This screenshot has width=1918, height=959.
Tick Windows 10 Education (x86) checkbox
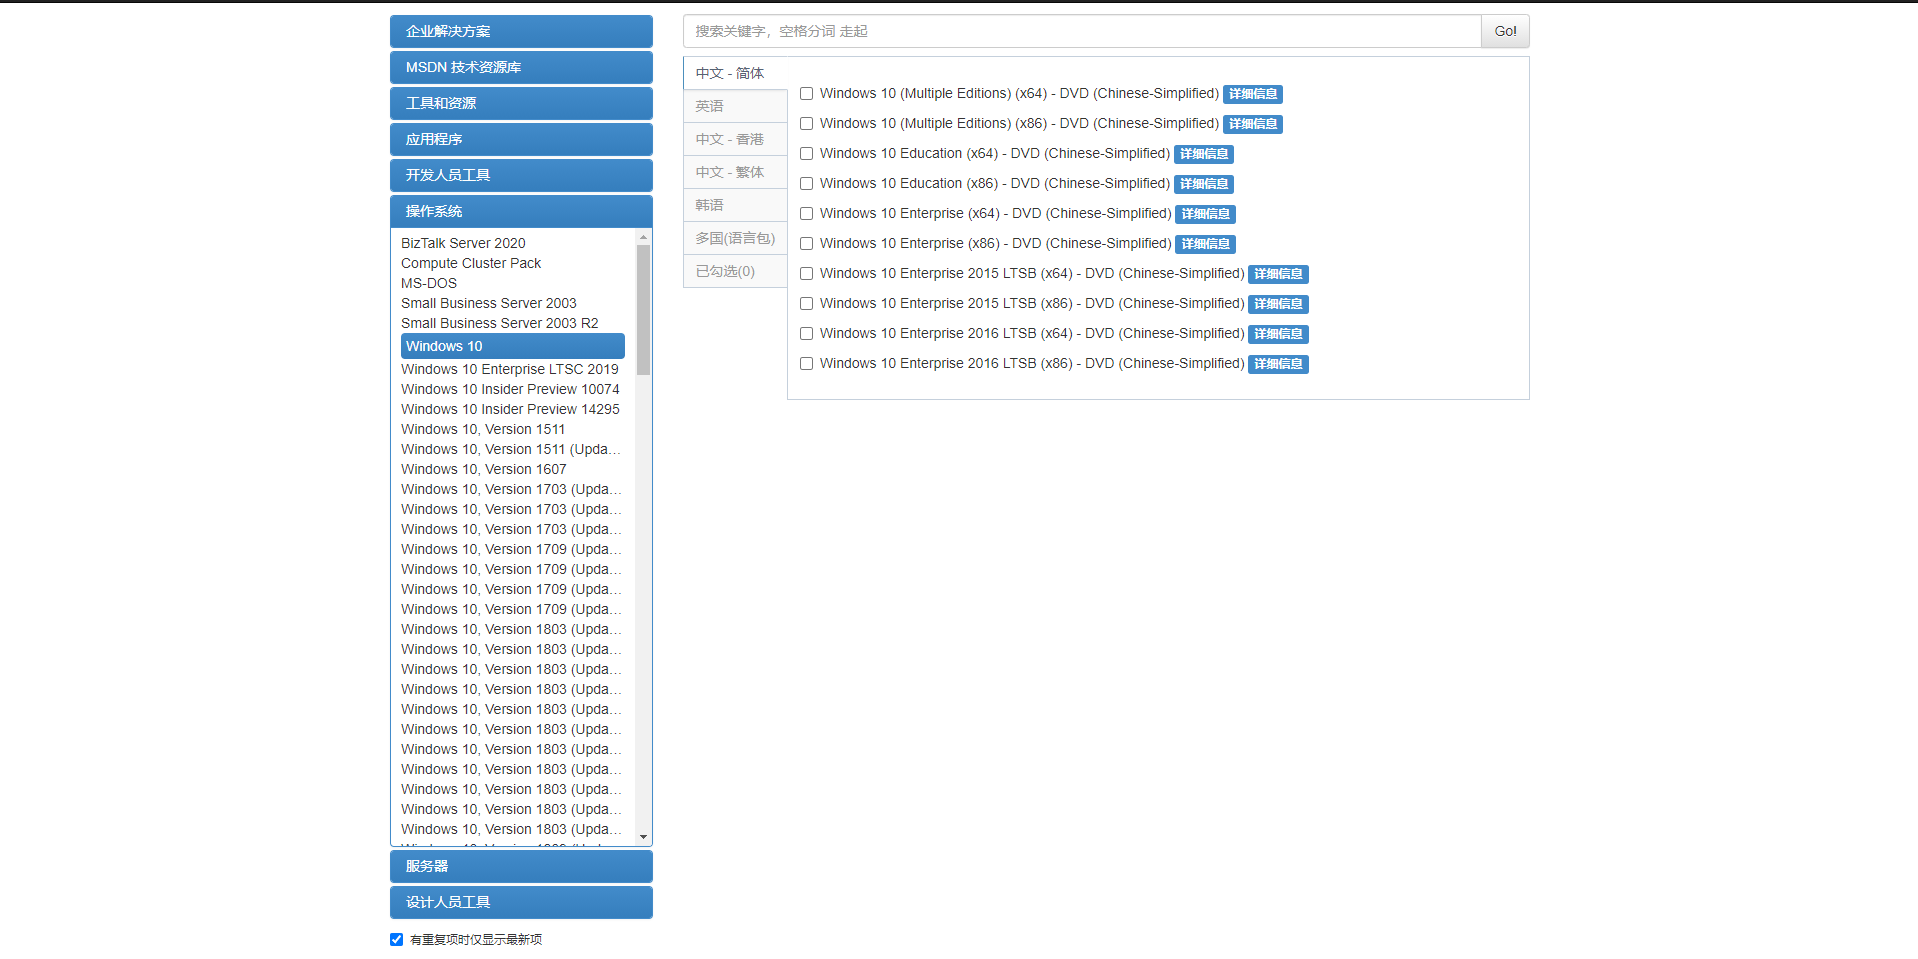point(806,184)
